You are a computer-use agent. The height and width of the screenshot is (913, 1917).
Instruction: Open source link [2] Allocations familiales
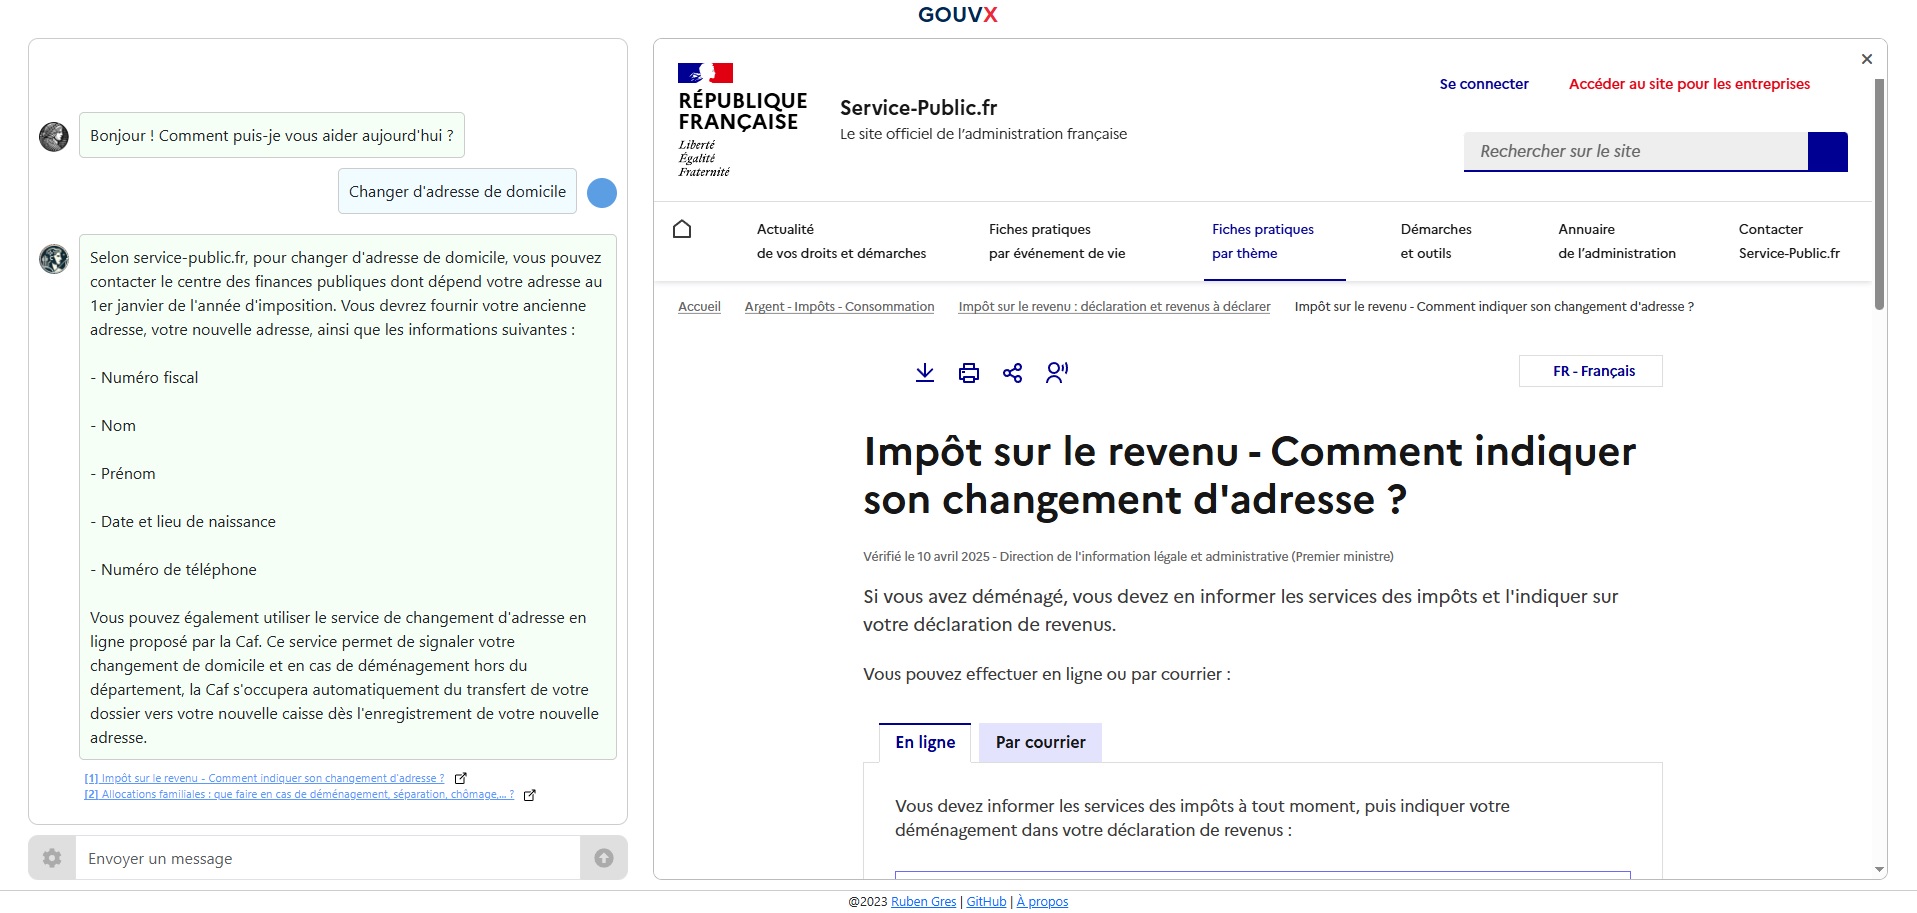coord(299,794)
